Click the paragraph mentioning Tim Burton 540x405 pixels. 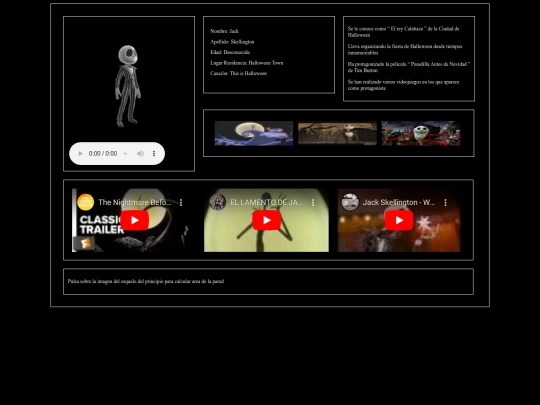[409, 67]
